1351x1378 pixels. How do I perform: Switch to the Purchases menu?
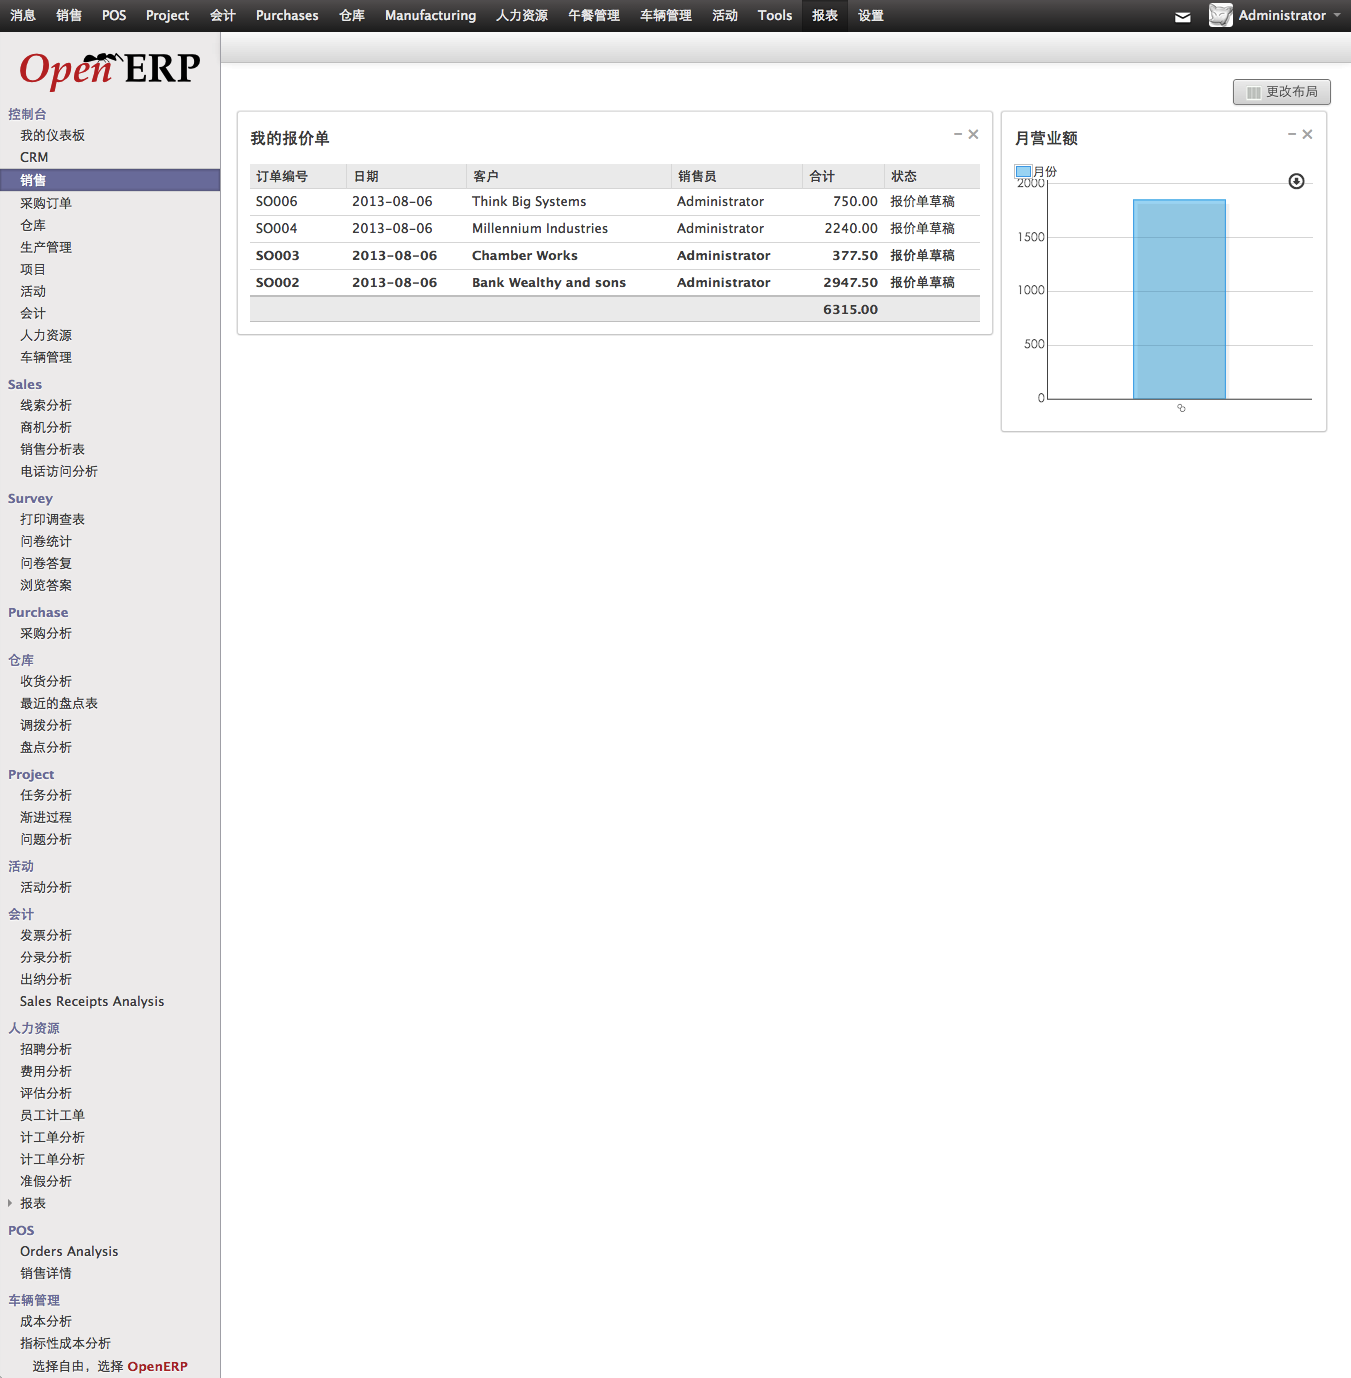(287, 15)
